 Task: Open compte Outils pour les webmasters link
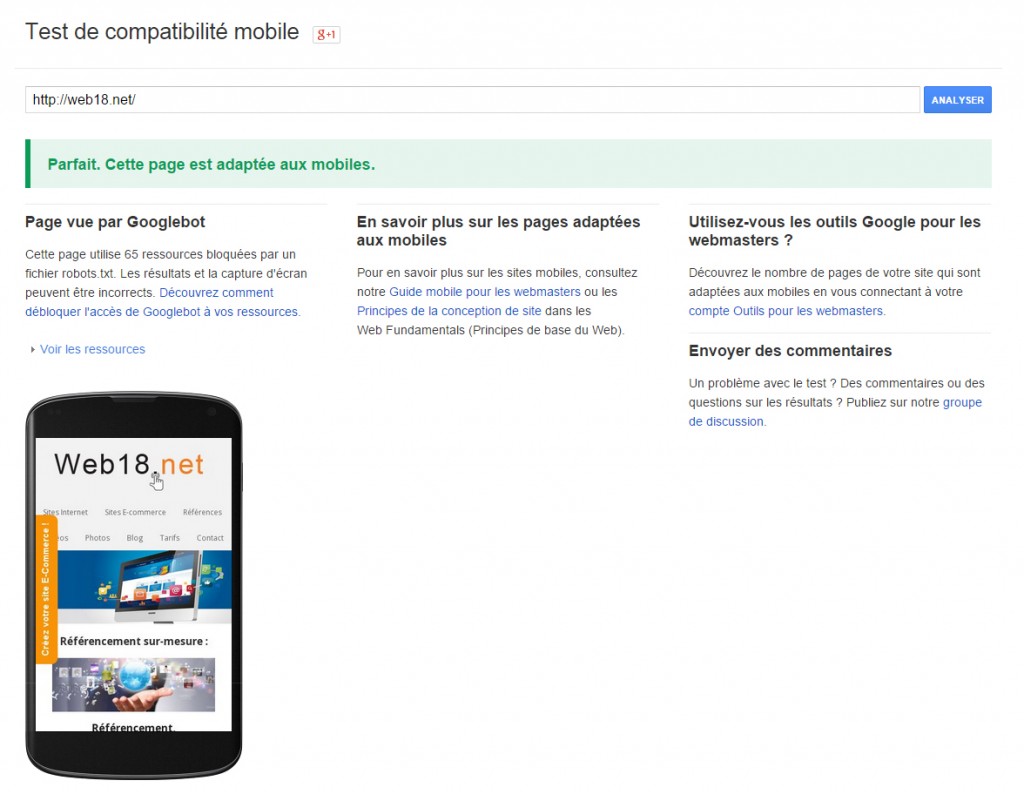(x=786, y=311)
